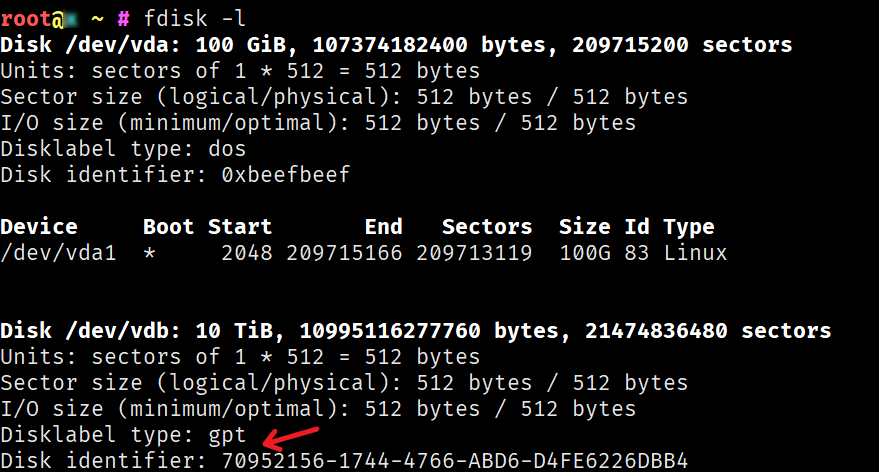Click the 'Type' column header
879x472 pixels.
pyautogui.click(x=689, y=228)
